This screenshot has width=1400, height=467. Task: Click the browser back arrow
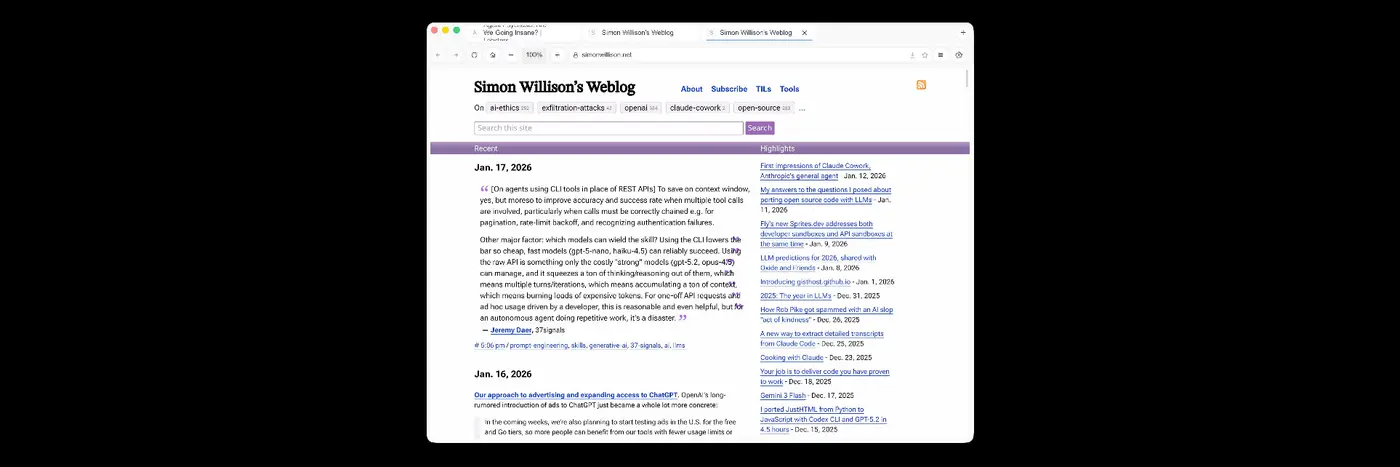(438, 55)
